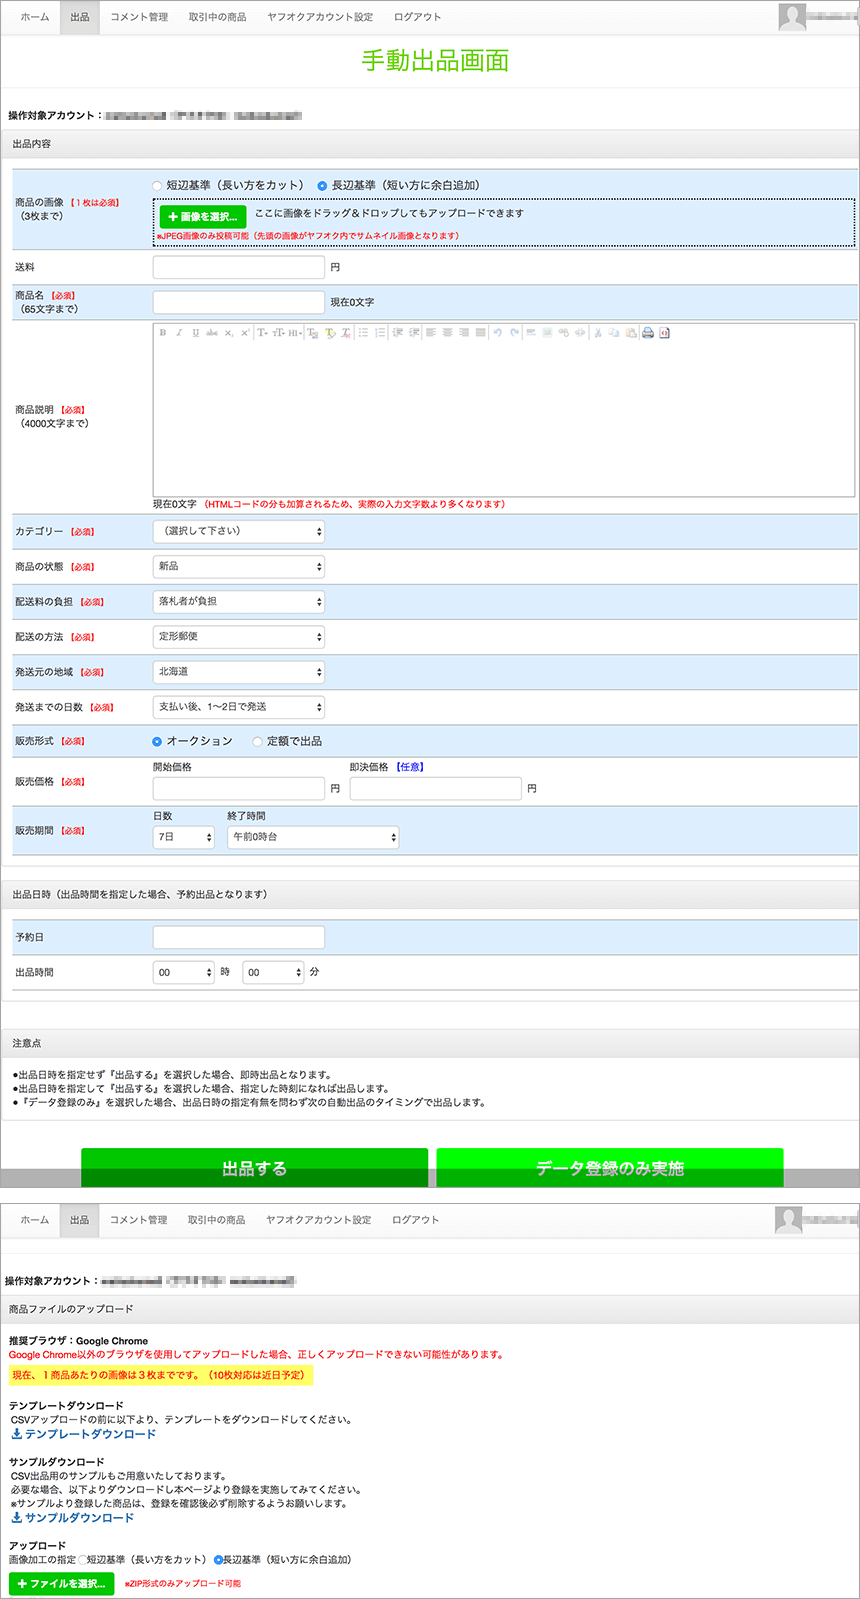Open the 終了時間 dropdown showing 午前0時台
Screen dimensions: 860x1599
point(313,837)
